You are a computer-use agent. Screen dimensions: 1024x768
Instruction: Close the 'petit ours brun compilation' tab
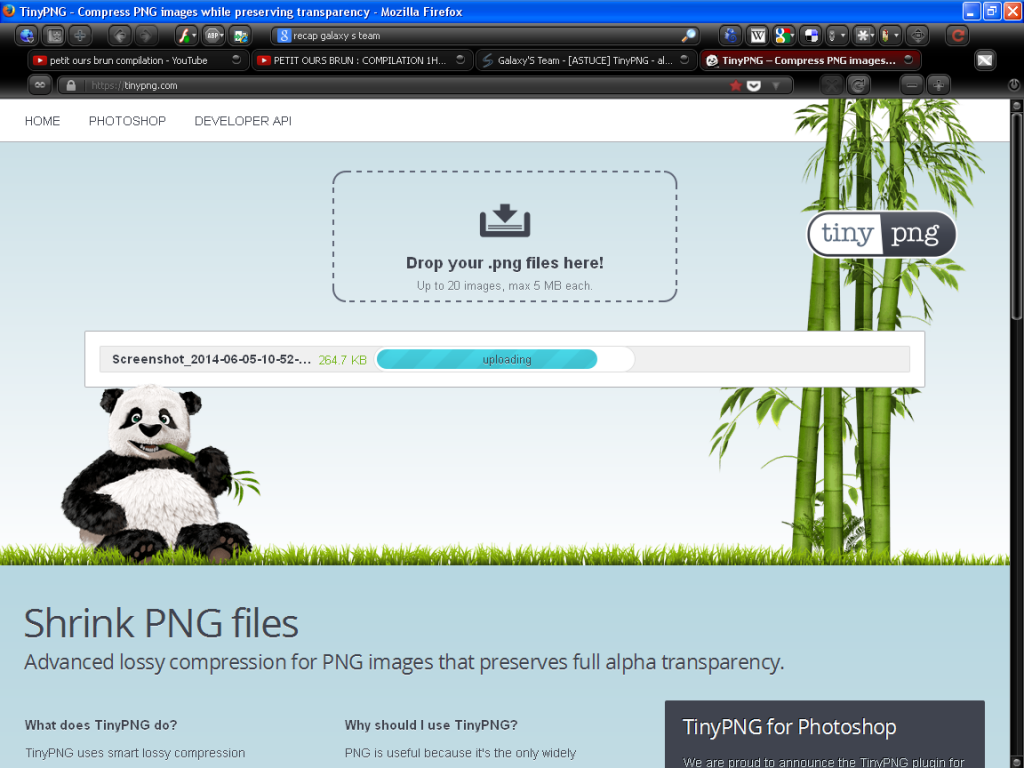236,59
